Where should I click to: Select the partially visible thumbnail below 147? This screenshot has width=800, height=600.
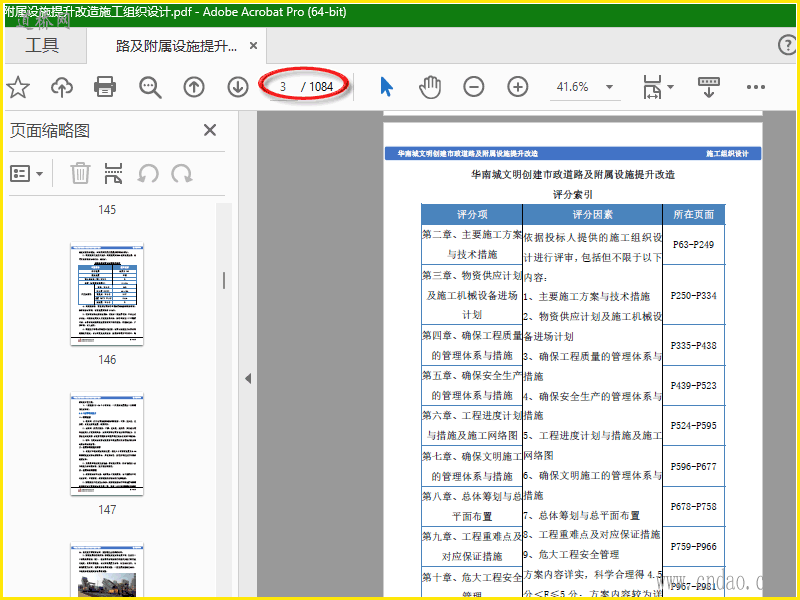107,570
